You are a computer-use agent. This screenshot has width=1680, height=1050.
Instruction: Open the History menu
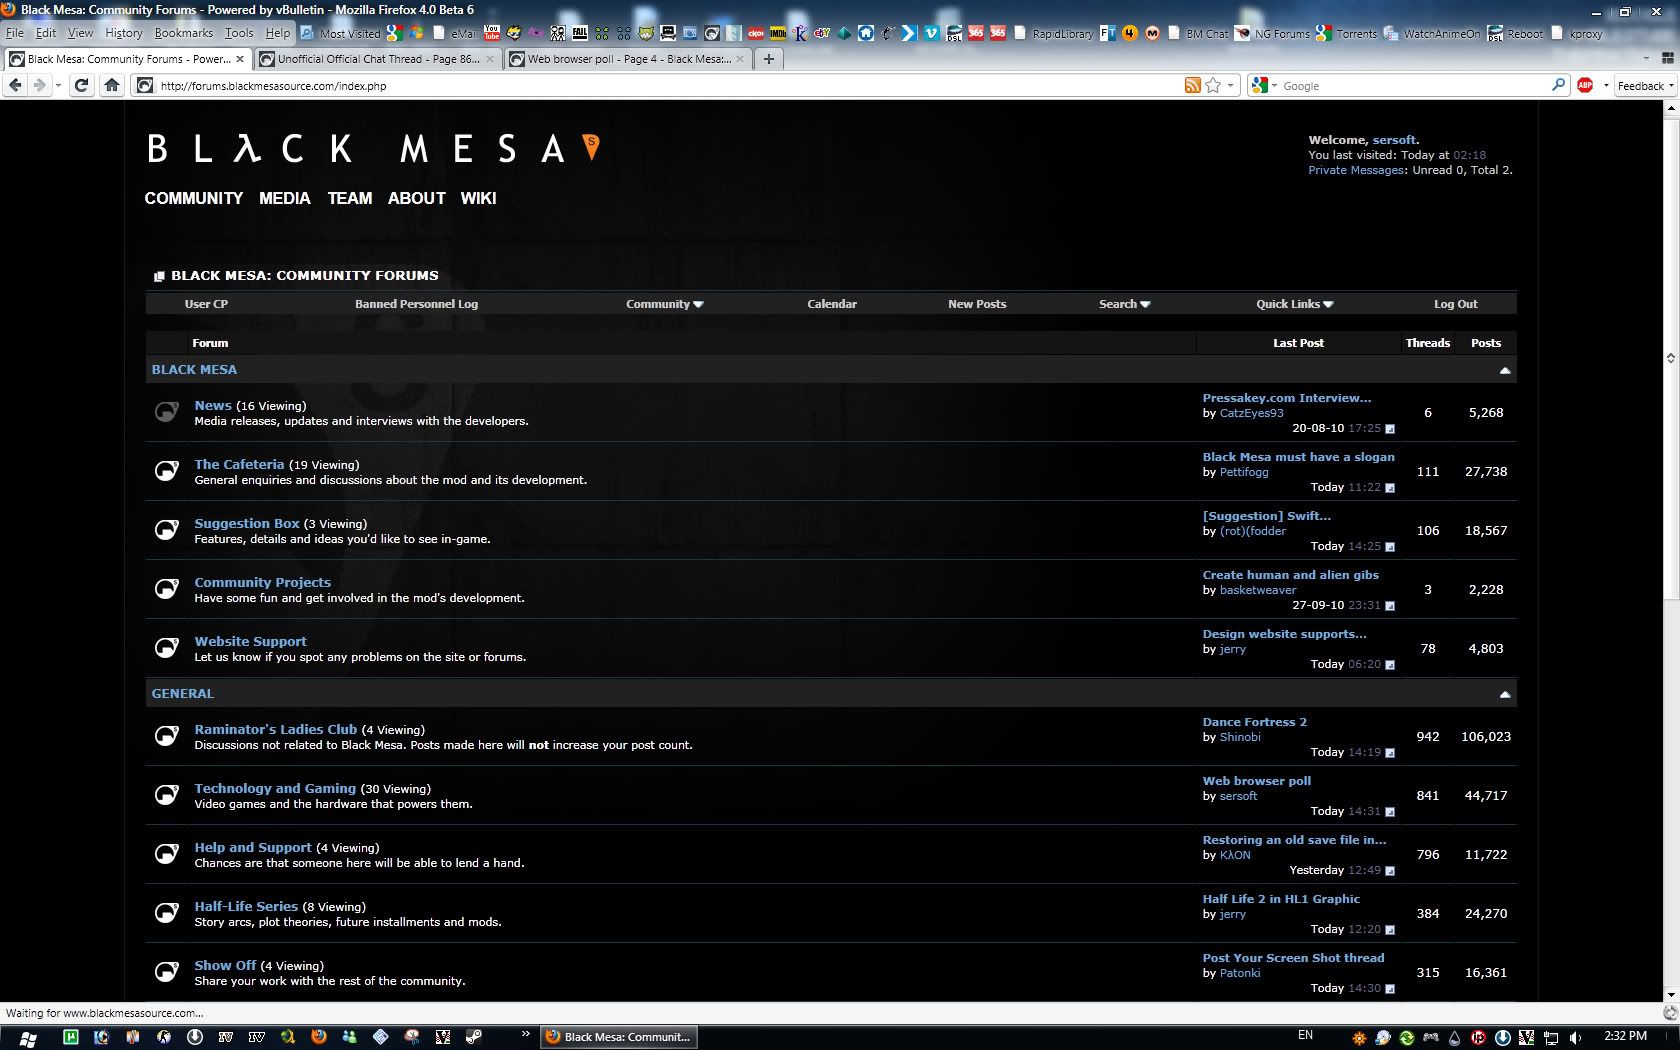pos(124,33)
